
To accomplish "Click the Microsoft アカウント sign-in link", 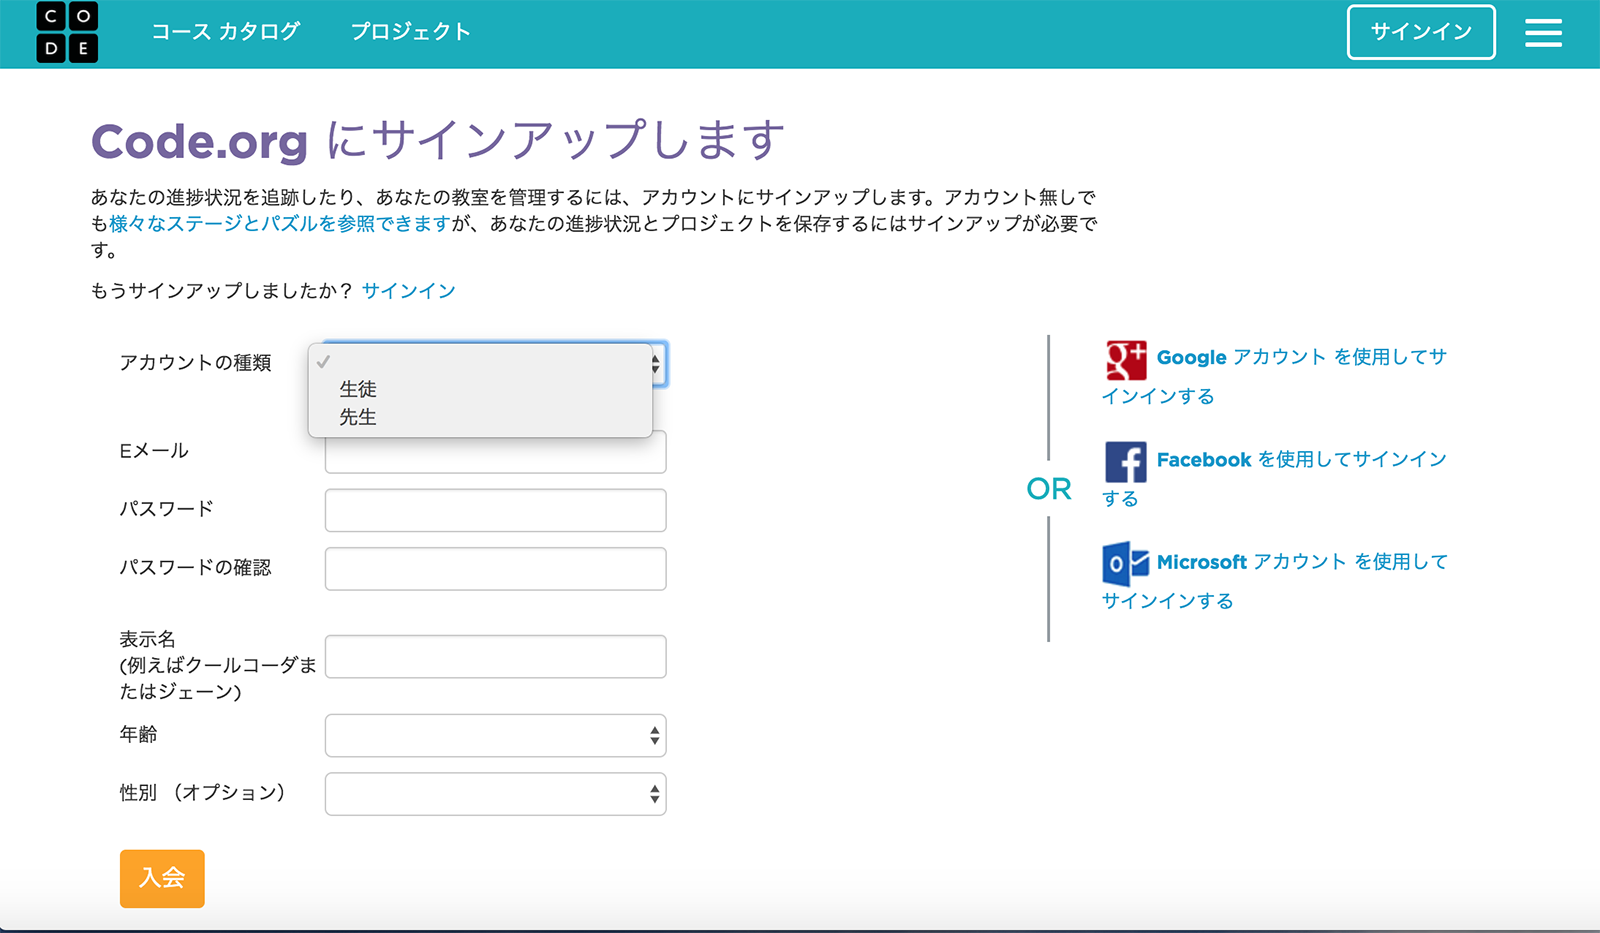I will [1275, 580].
